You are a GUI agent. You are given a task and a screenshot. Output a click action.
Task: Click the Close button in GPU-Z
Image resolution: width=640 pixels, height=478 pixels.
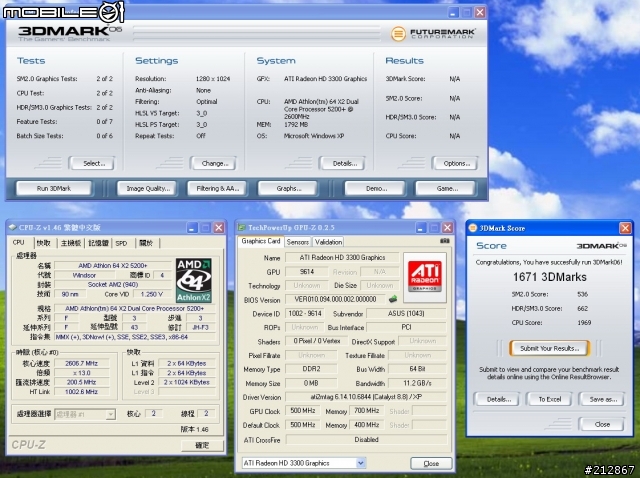tap(431, 463)
